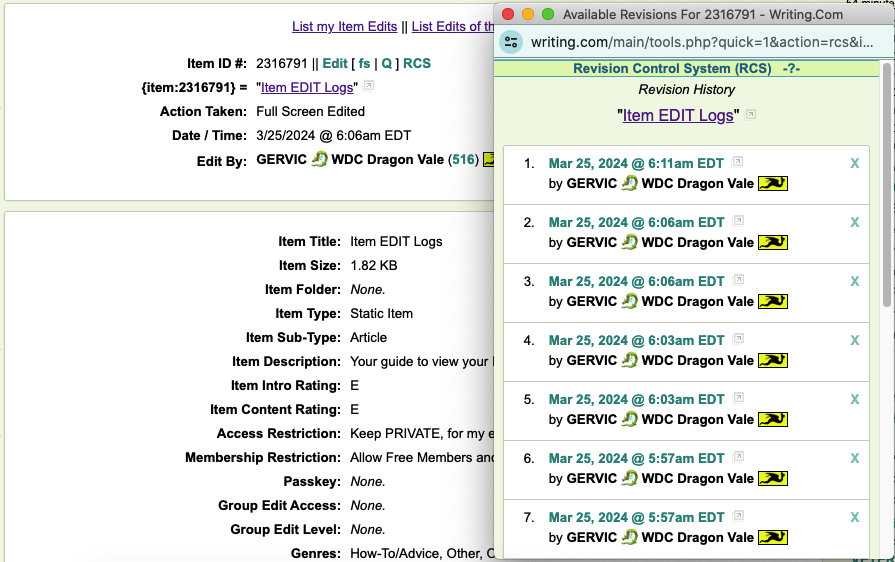The image size is (895, 562).
Task: Click yellow badge icon in revision 4 row
Action: (773, 360)
